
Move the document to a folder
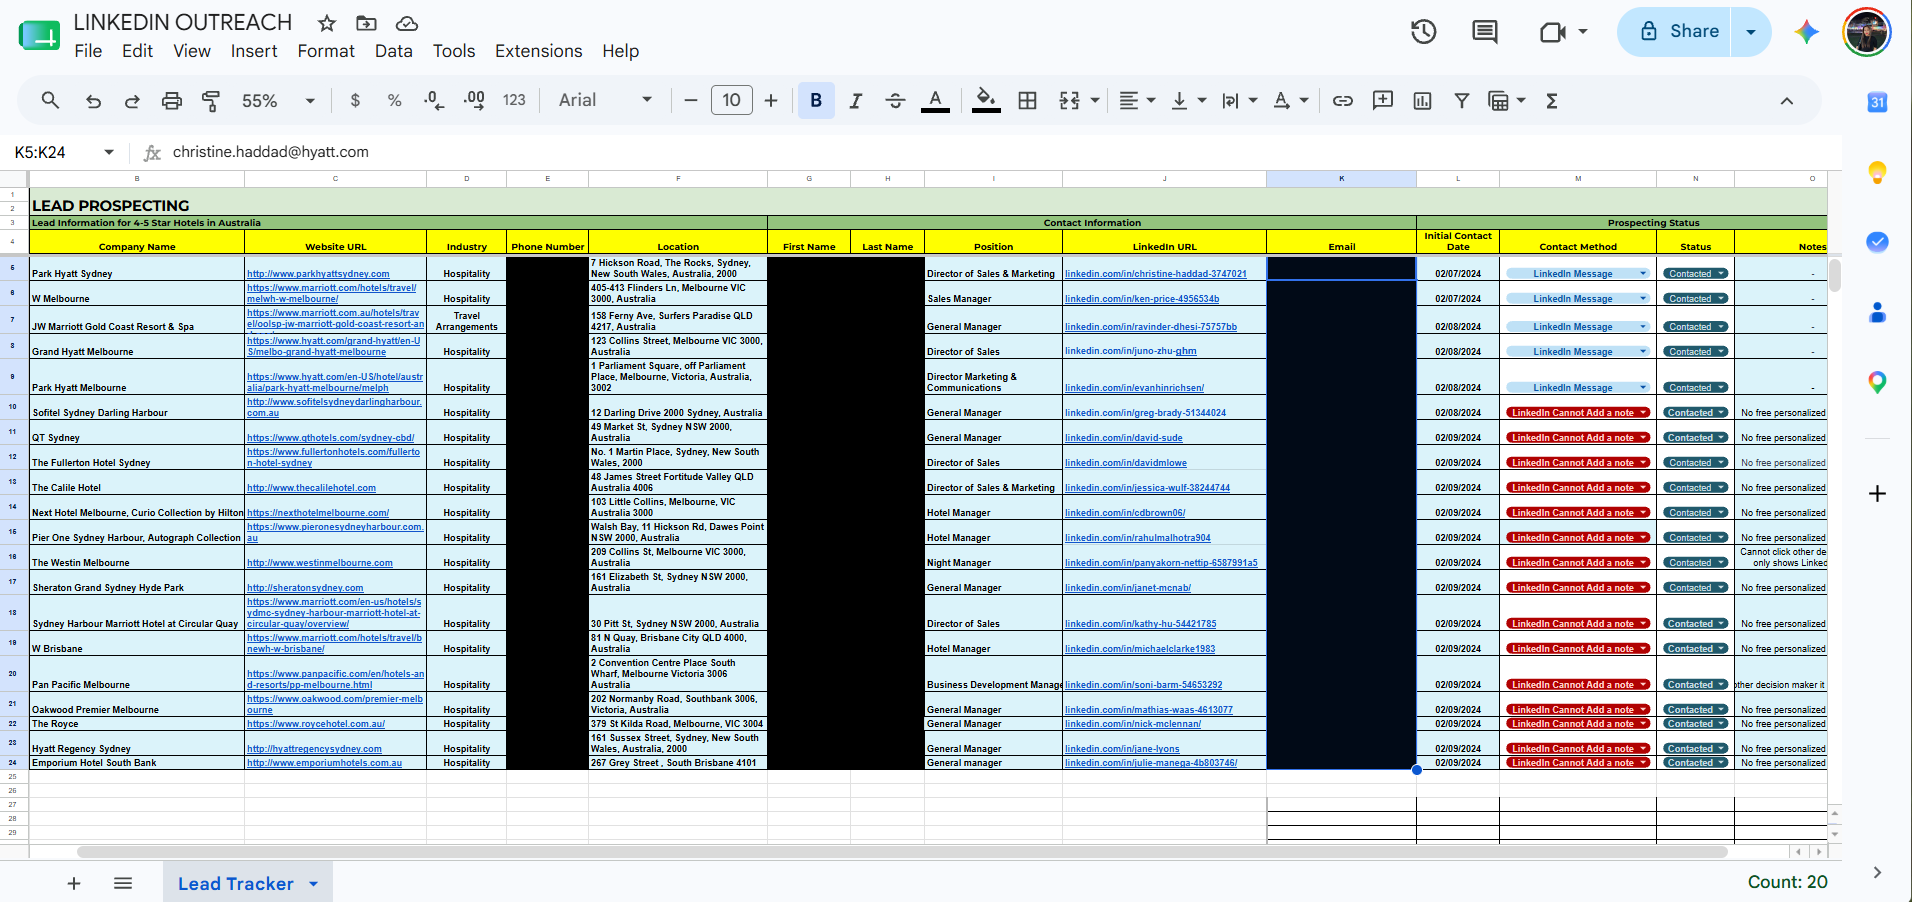[x=367, y=23]
